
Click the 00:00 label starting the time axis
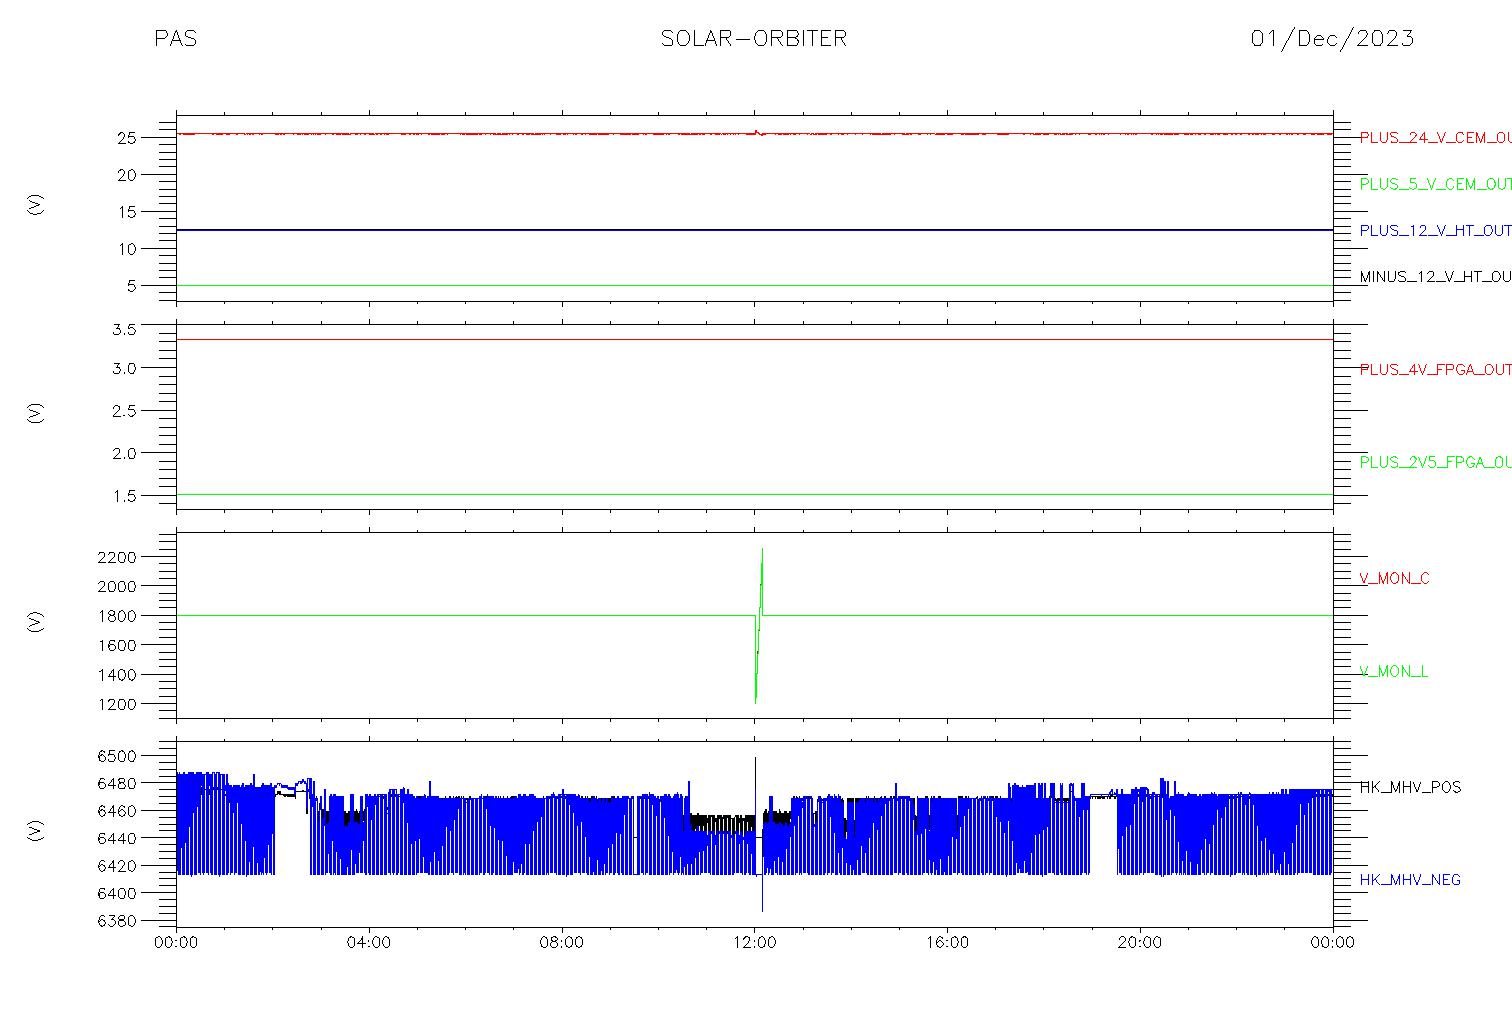pos(177,943)
